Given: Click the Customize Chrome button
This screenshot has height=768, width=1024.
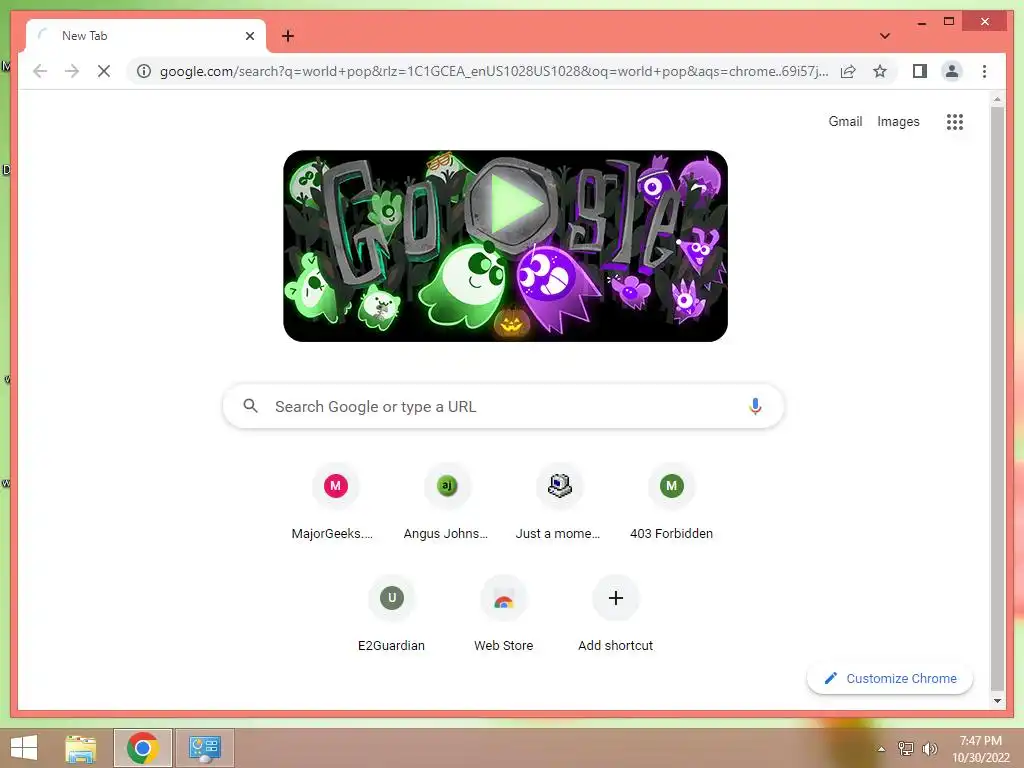Looking at the screenshot, I should (889, 679).
